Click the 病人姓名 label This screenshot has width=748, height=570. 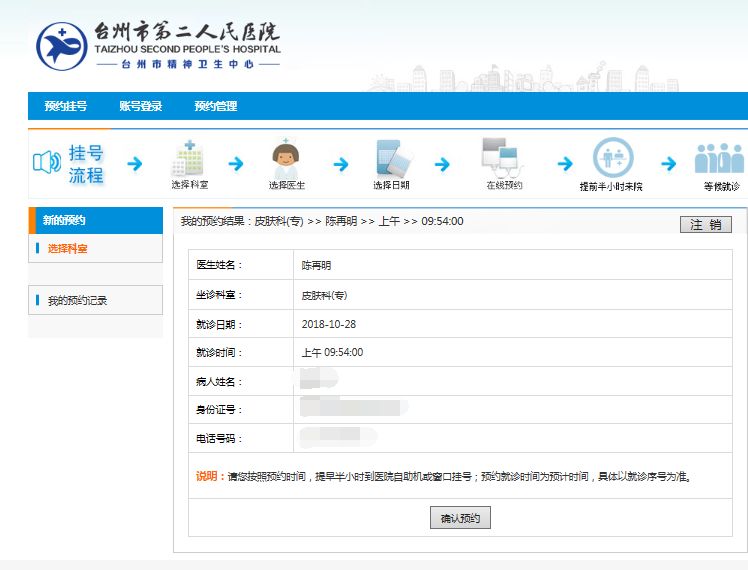point(219,382)
